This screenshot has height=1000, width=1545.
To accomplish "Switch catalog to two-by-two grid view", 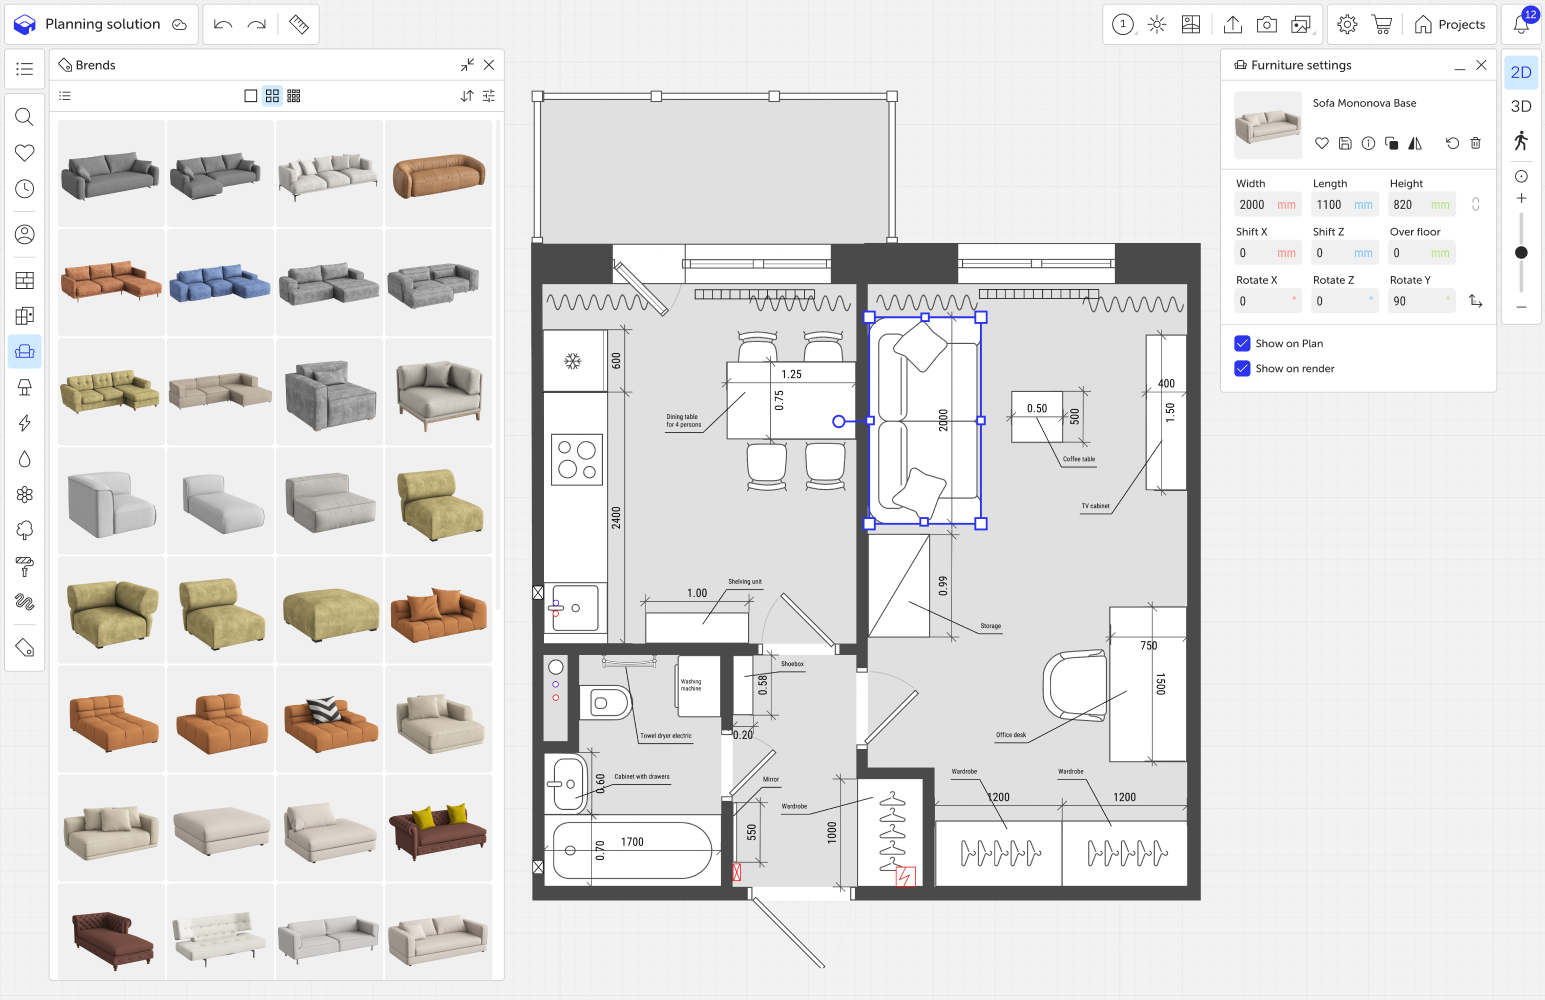I will (x=272, y=96).
